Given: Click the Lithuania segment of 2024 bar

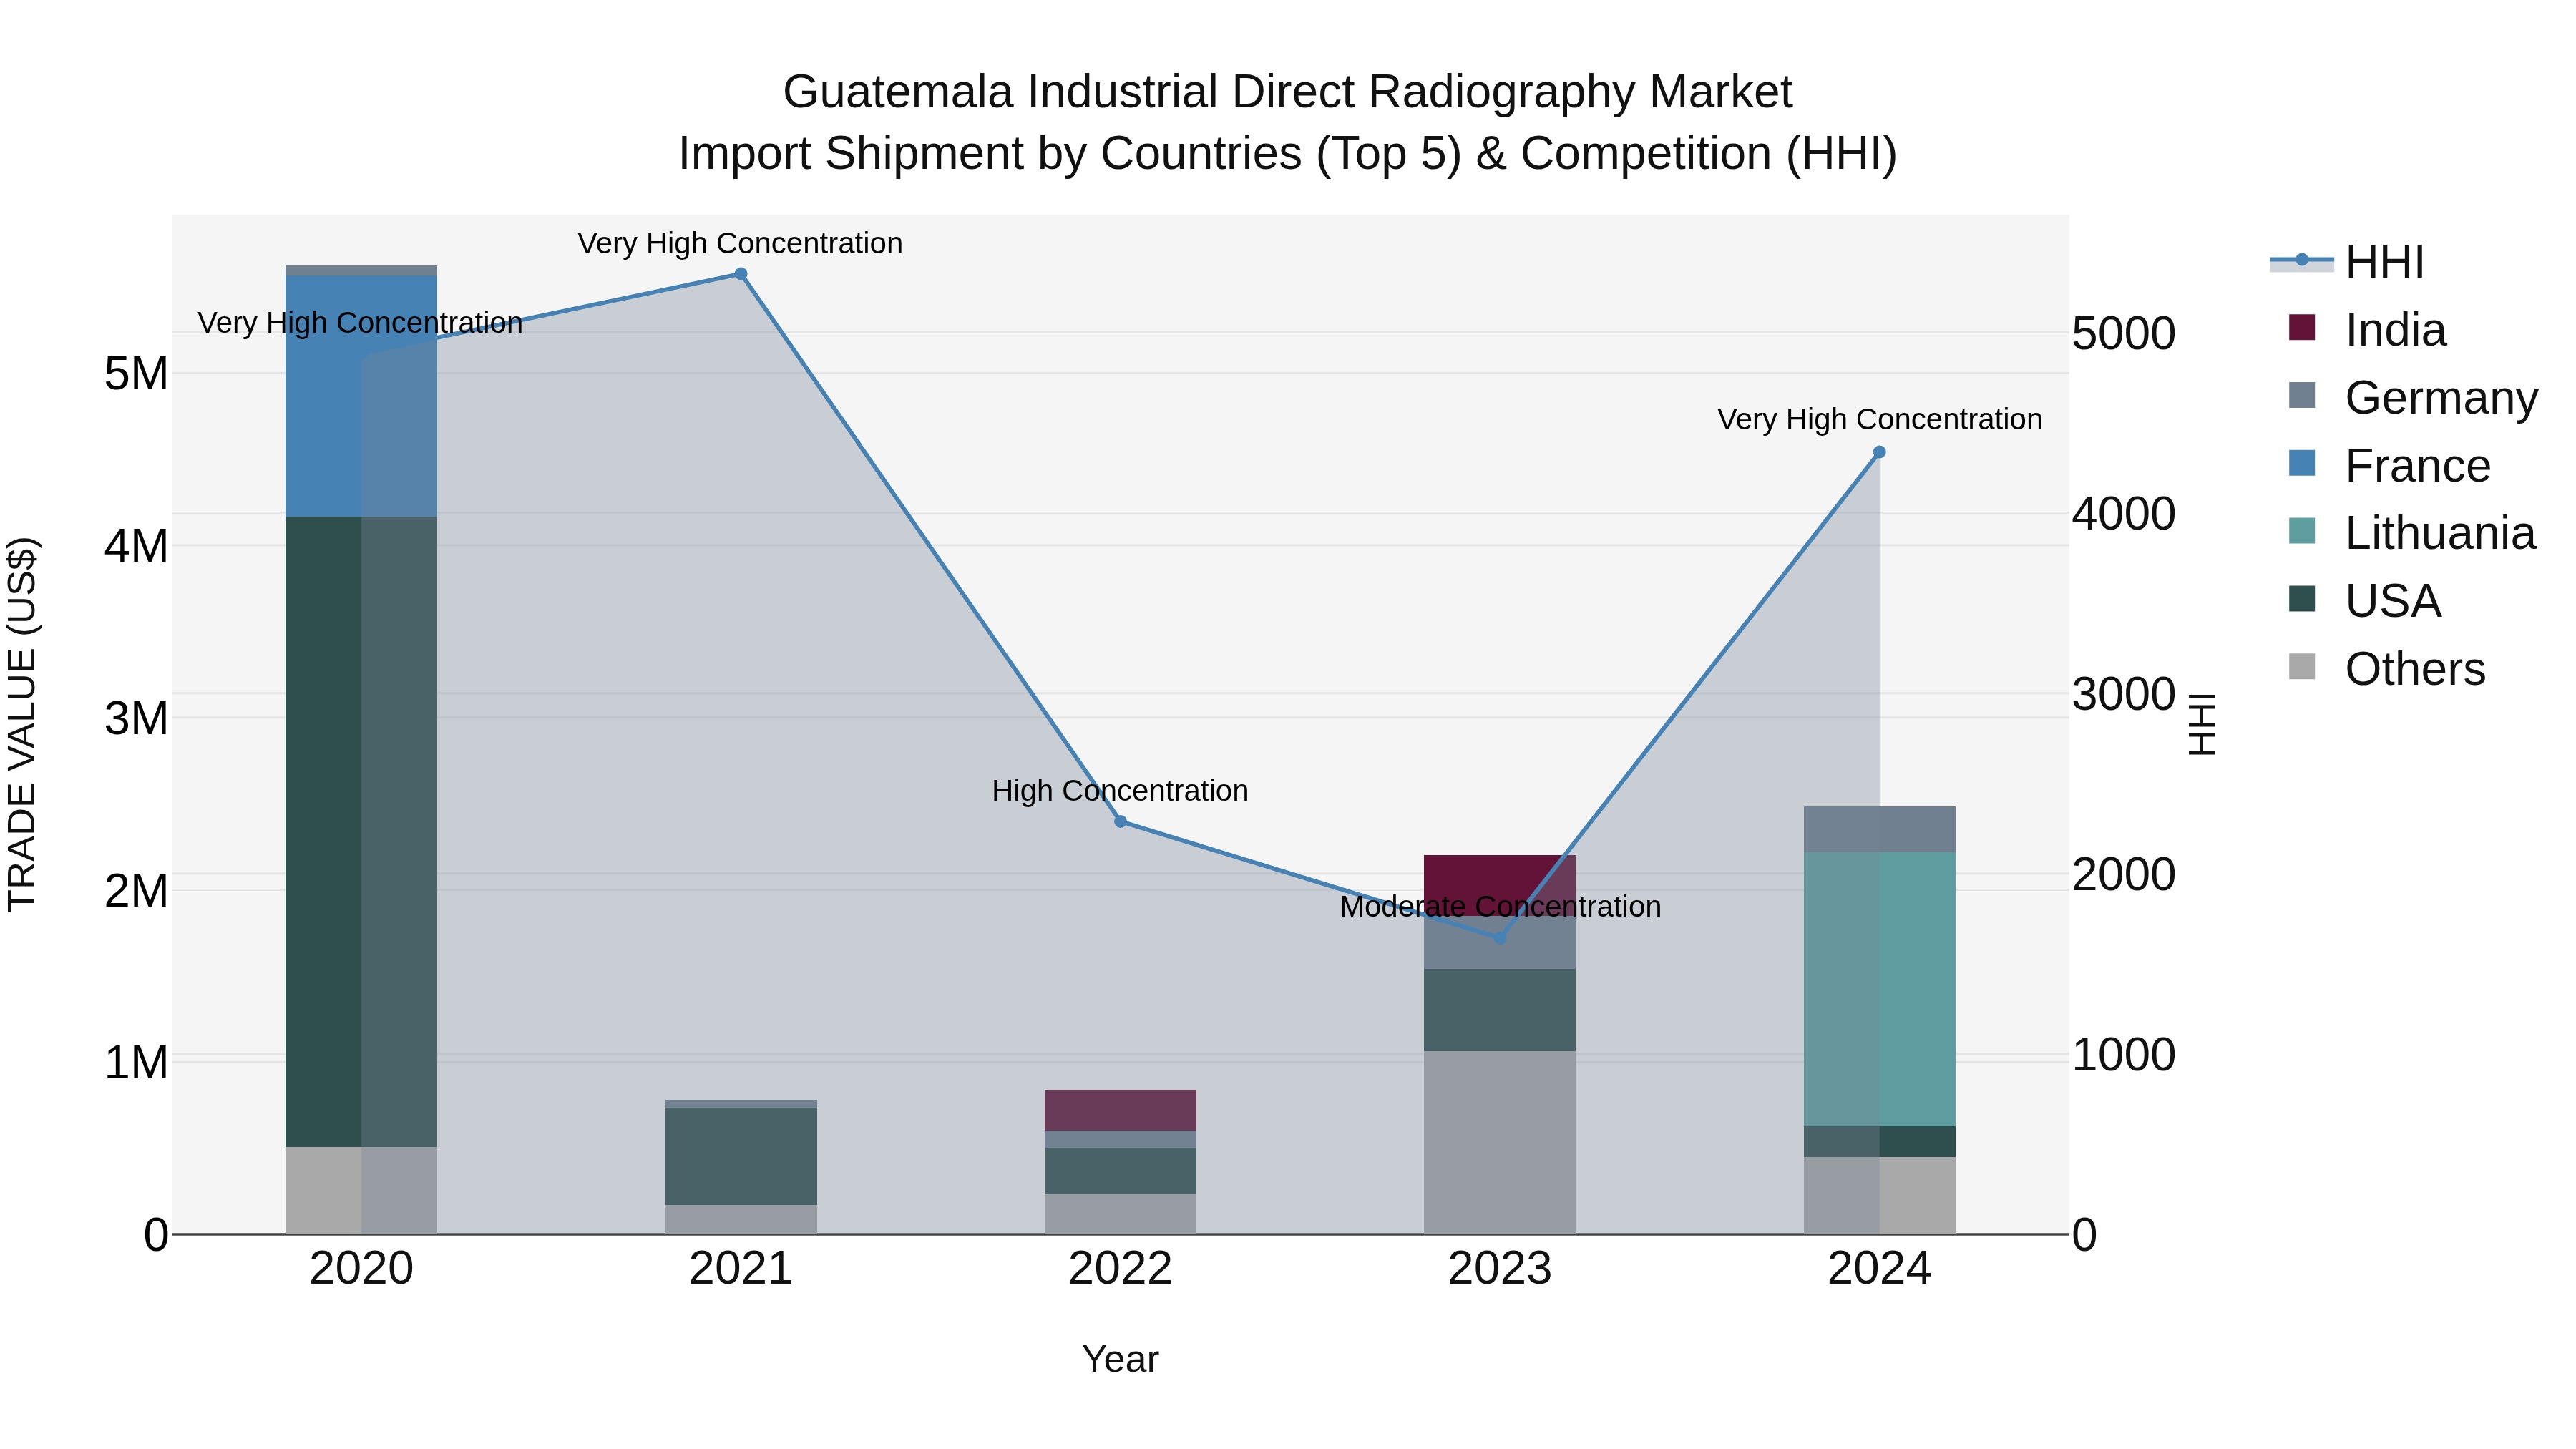Looking at the screenshot, I should click(x=1879, y=990).
